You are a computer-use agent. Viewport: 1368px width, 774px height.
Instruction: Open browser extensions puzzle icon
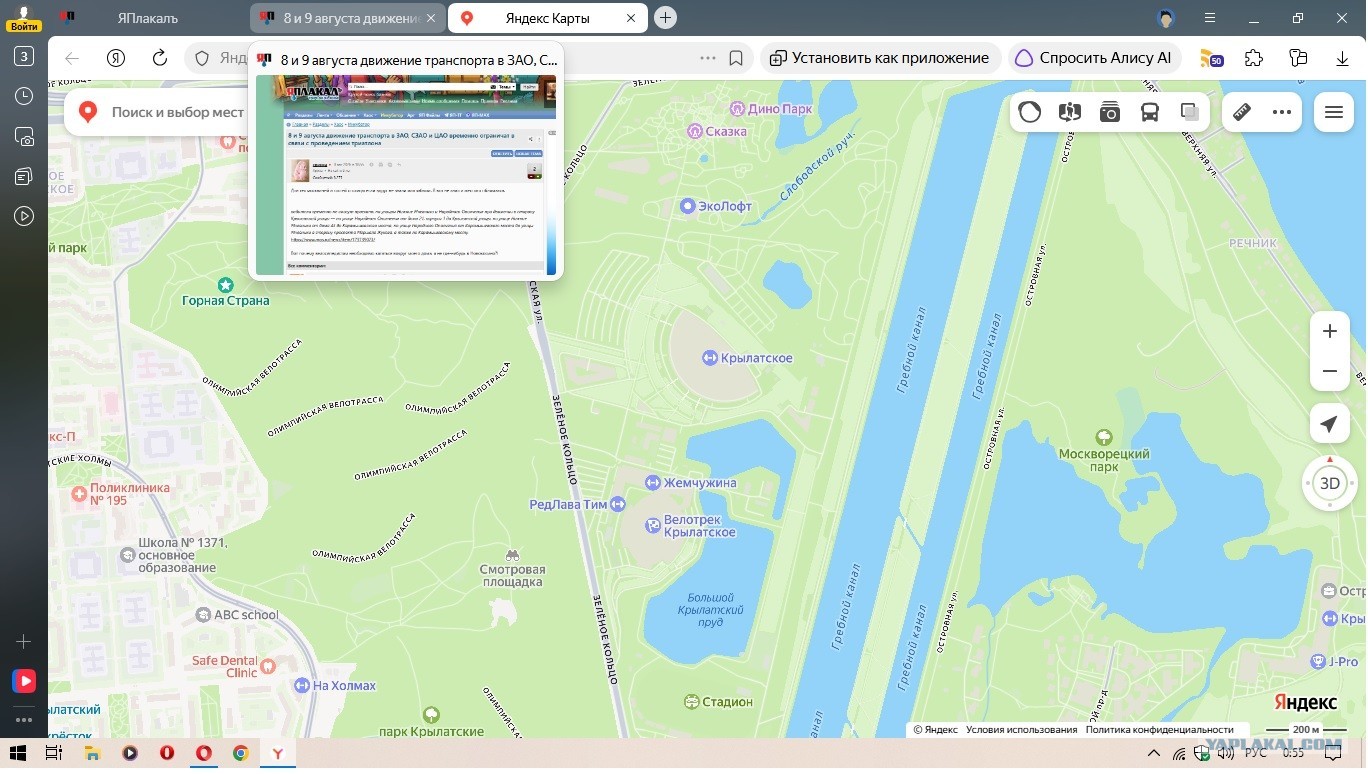coord(1255,58)
